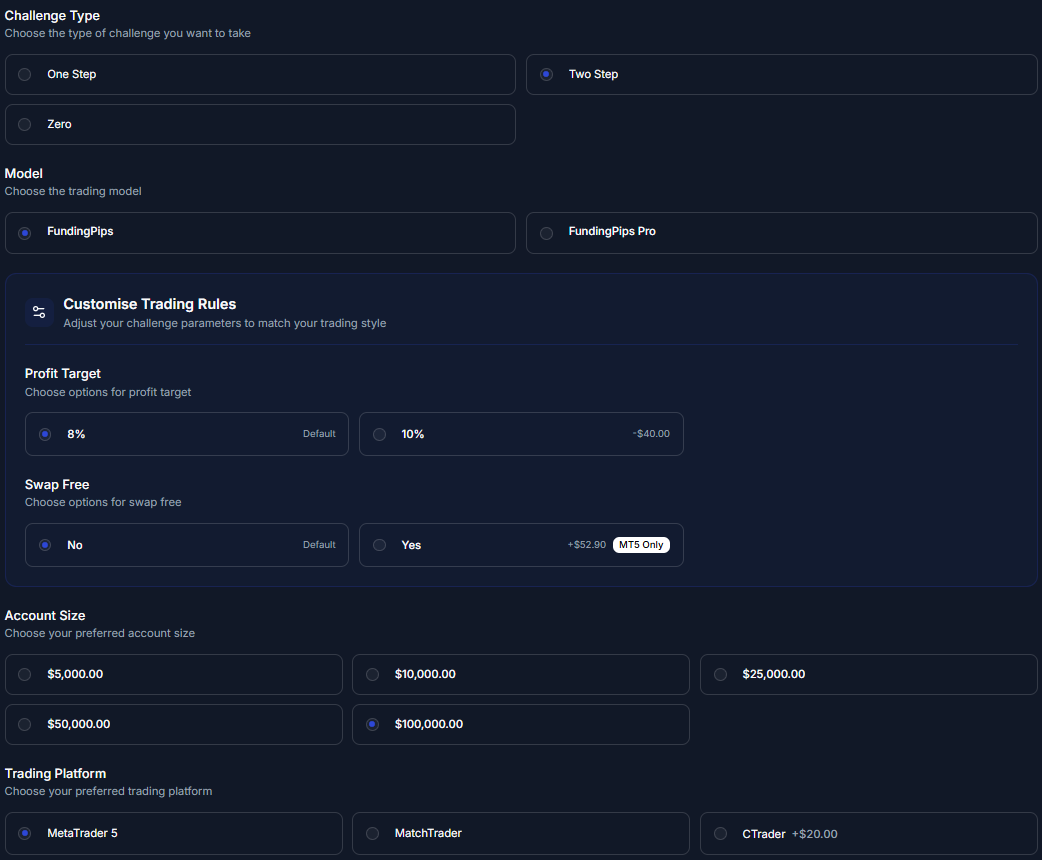
Task: Select the $100,000.00 account size
Action: pyautogui.click(x=372, y=725)
